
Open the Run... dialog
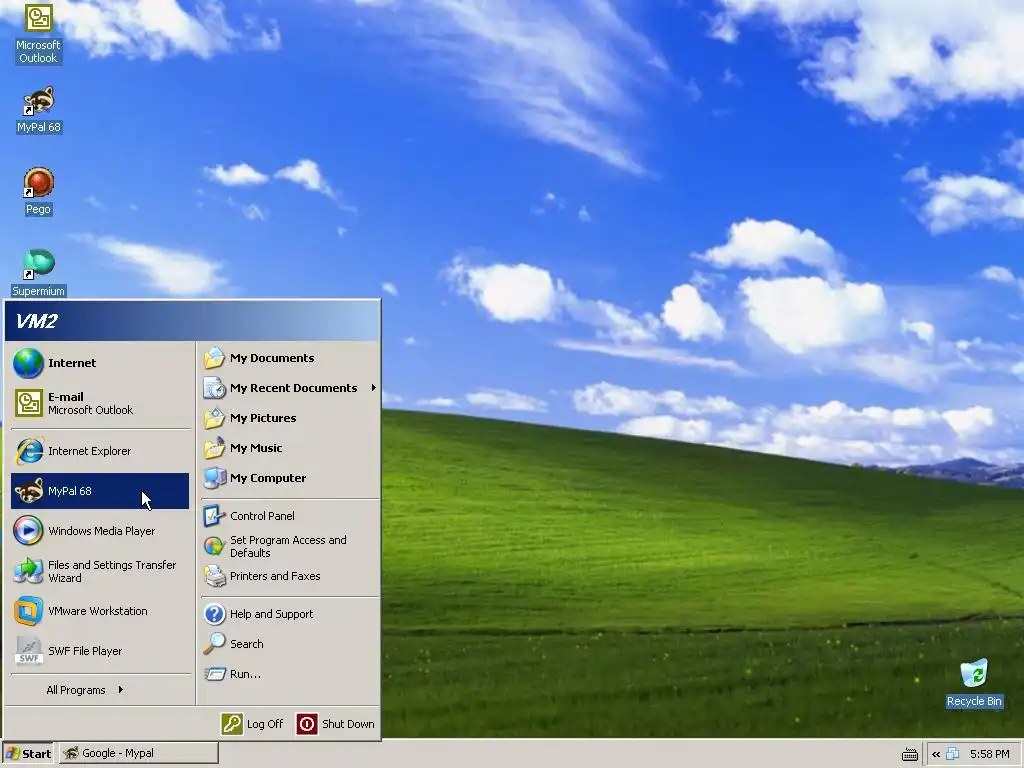click(290, 674)
